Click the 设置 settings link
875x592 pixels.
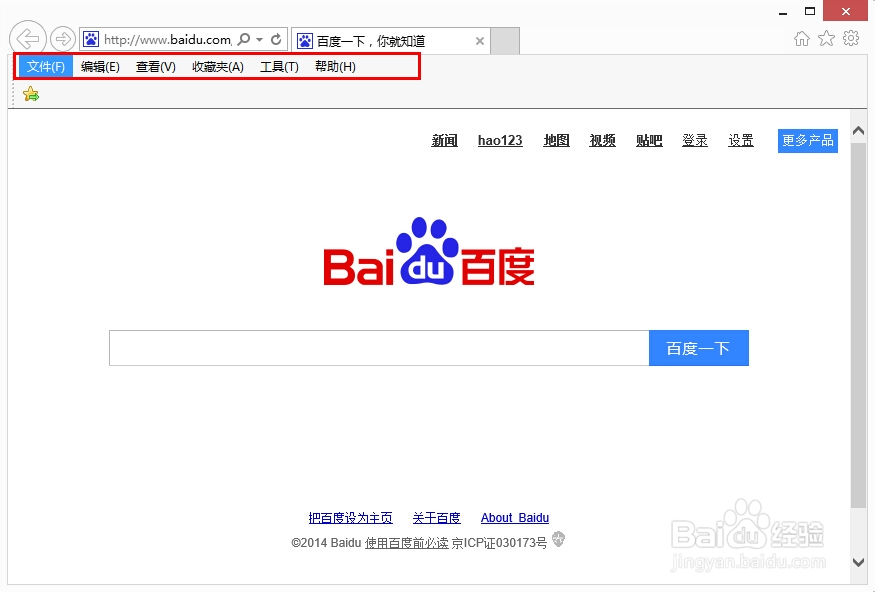(x=741, y=141)
